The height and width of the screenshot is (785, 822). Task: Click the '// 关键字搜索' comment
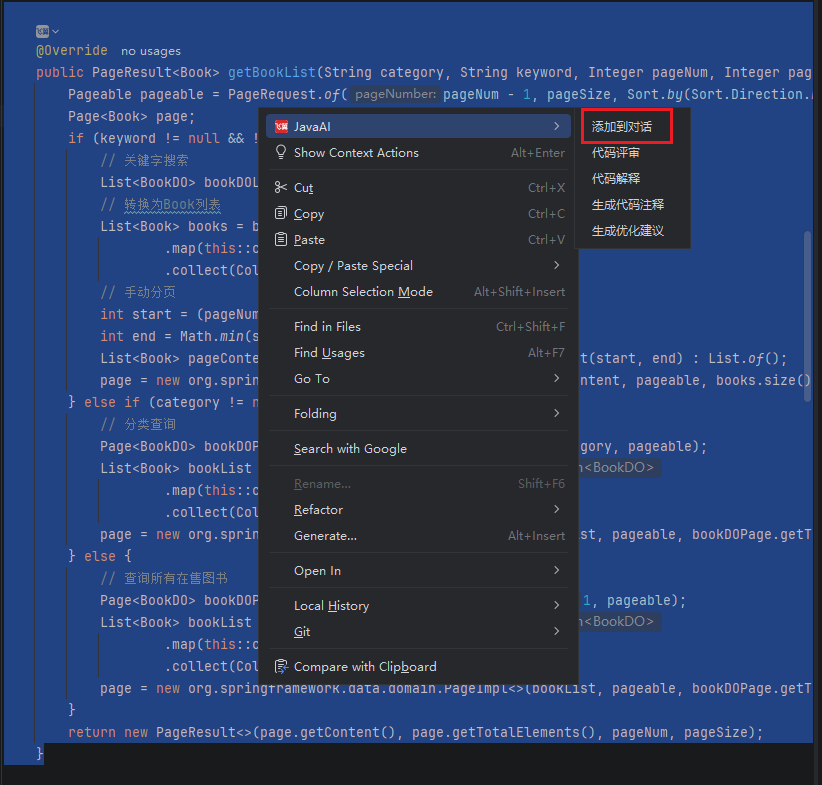[x=144, y=160]
